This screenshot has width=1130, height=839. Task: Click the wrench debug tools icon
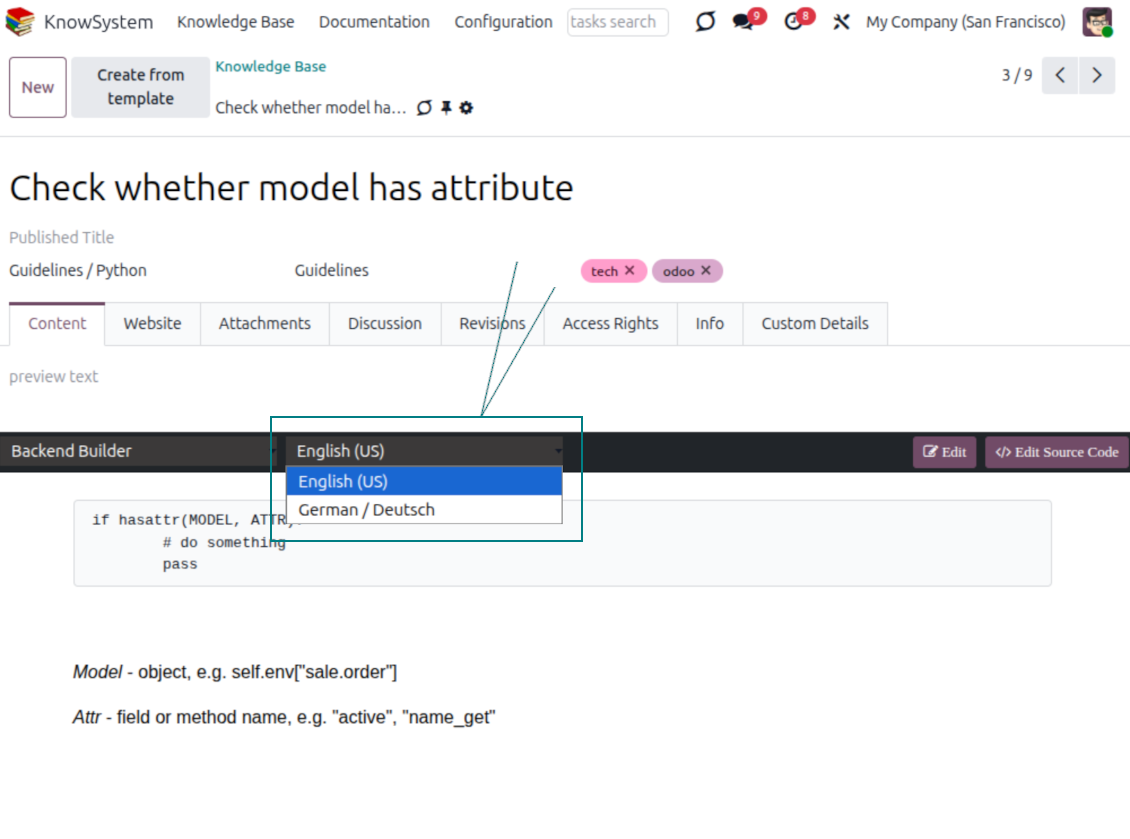pos(841,22)
